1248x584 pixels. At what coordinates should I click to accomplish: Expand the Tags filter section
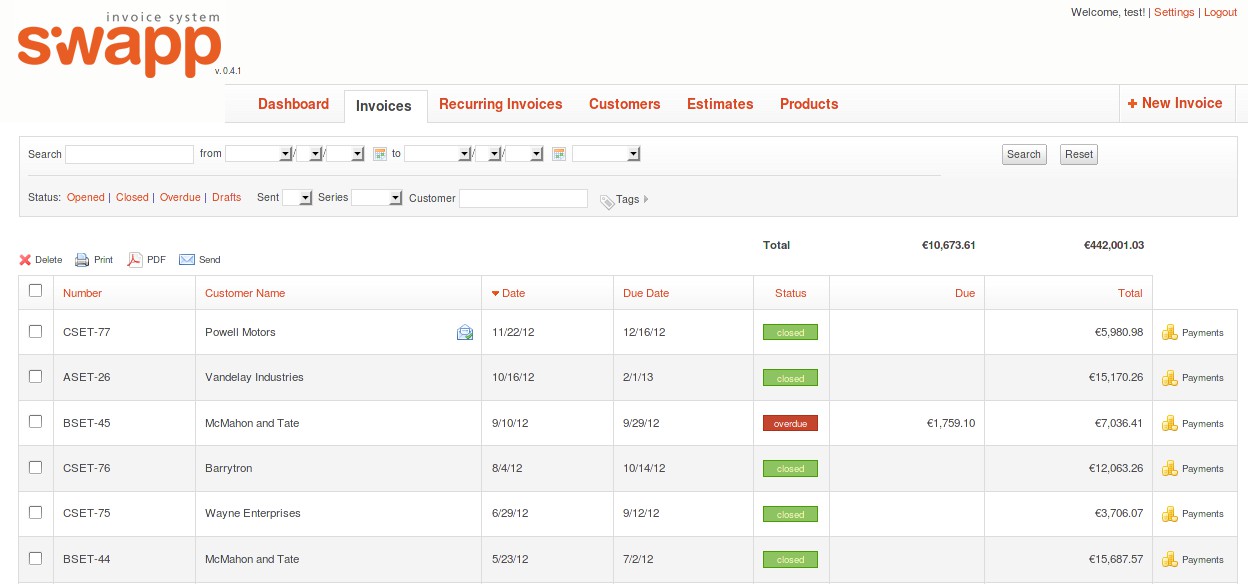[x=625, y=200]
